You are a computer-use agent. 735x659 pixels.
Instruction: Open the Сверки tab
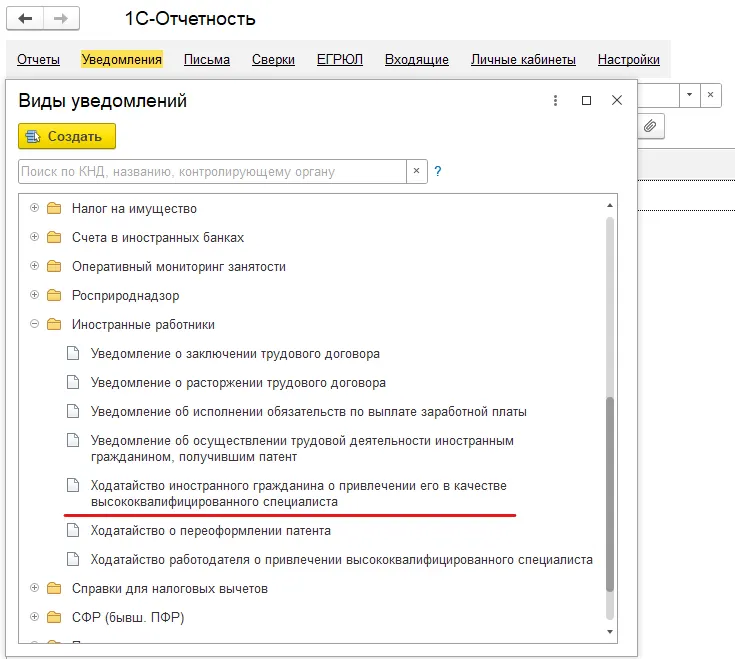[273, 60]
